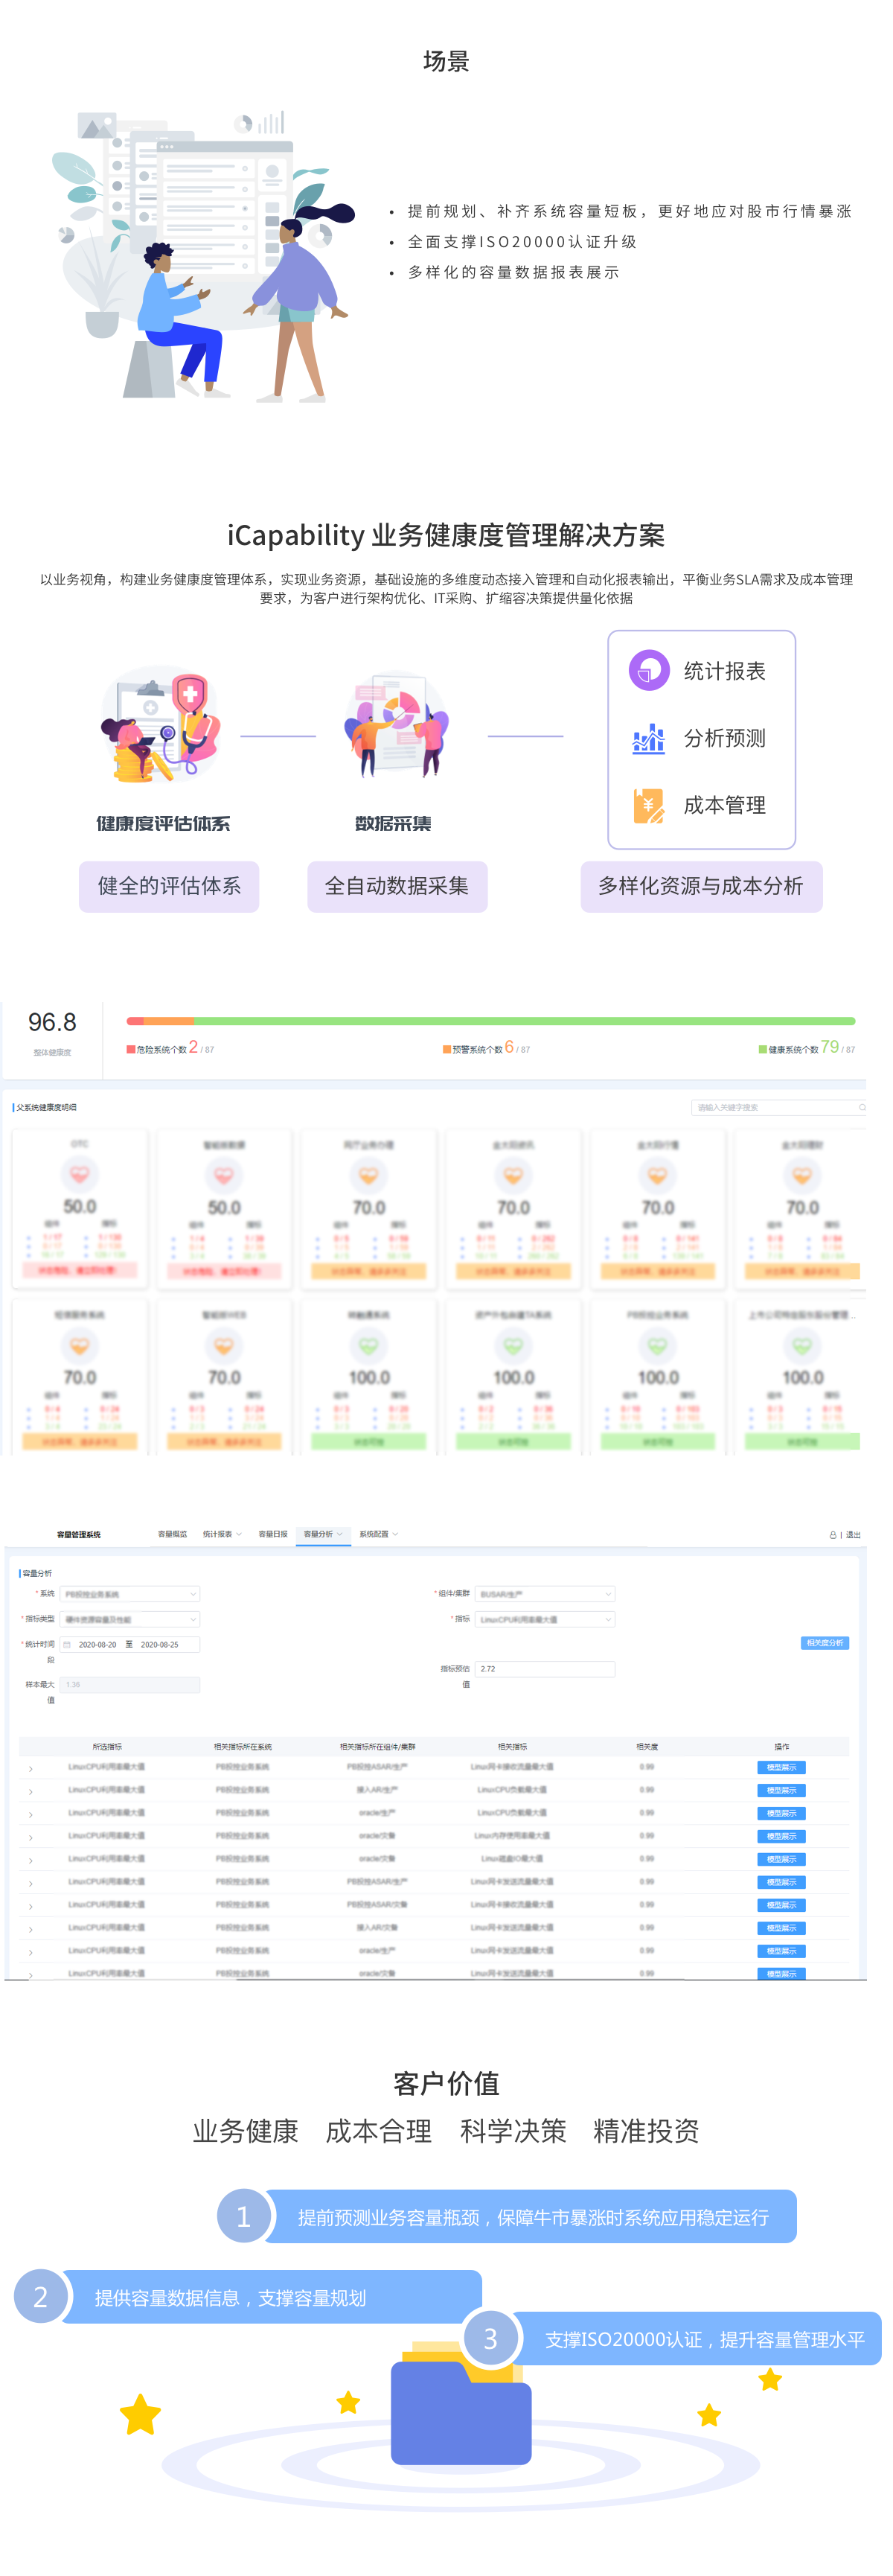Click the 指标预估值 input showing 2.72
Image resolution: width=893 pixels, height=2576 pixels.
coord(545,1669)
